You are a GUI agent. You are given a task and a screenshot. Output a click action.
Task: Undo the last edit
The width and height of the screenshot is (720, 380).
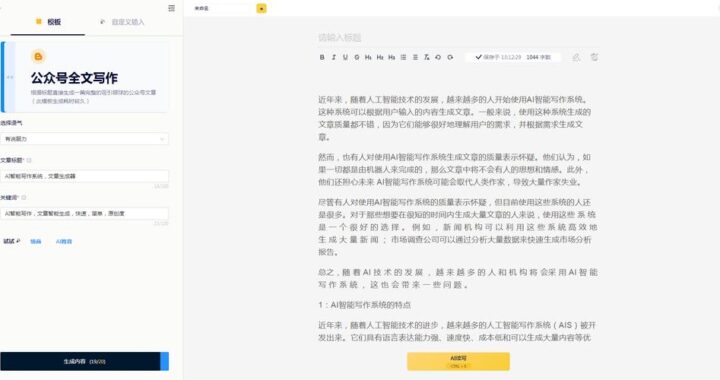(438, 57)
